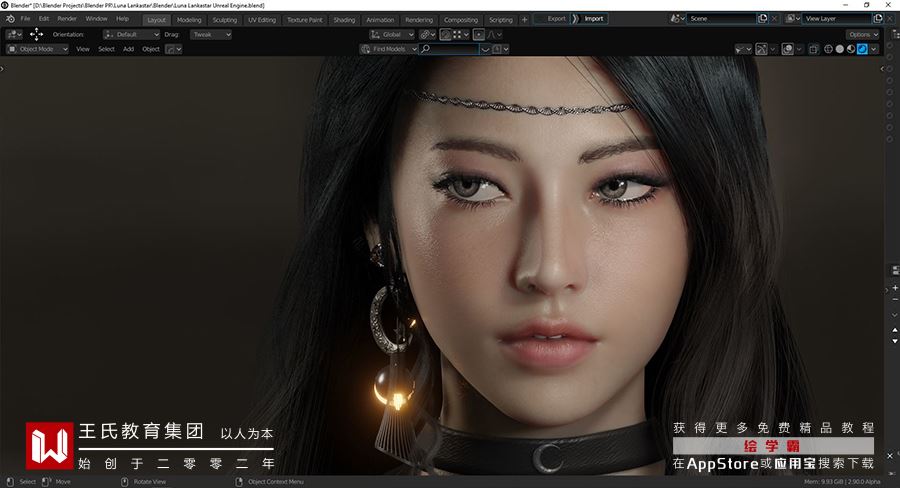This screenshot has width=900, height=488.
Task: Toggle viewport gizmos display
Action: (x=761, y=49)
